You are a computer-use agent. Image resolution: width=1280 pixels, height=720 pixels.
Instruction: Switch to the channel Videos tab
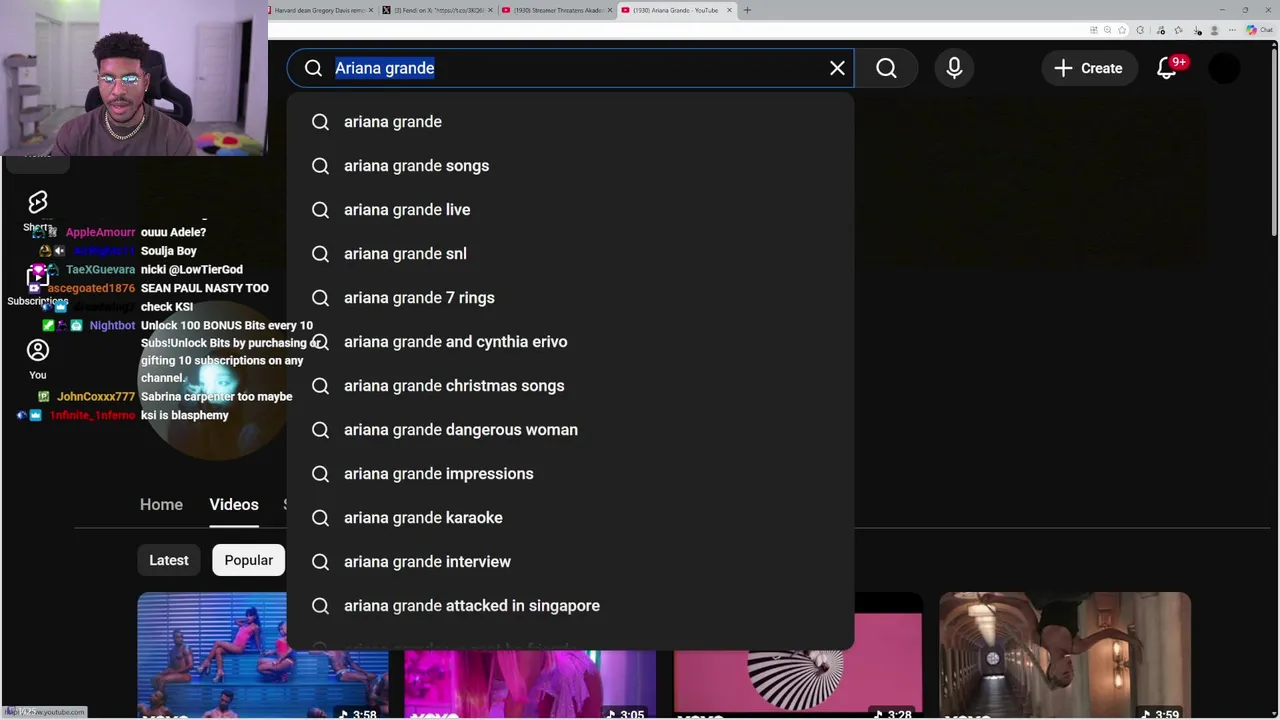tap(234, 505)
